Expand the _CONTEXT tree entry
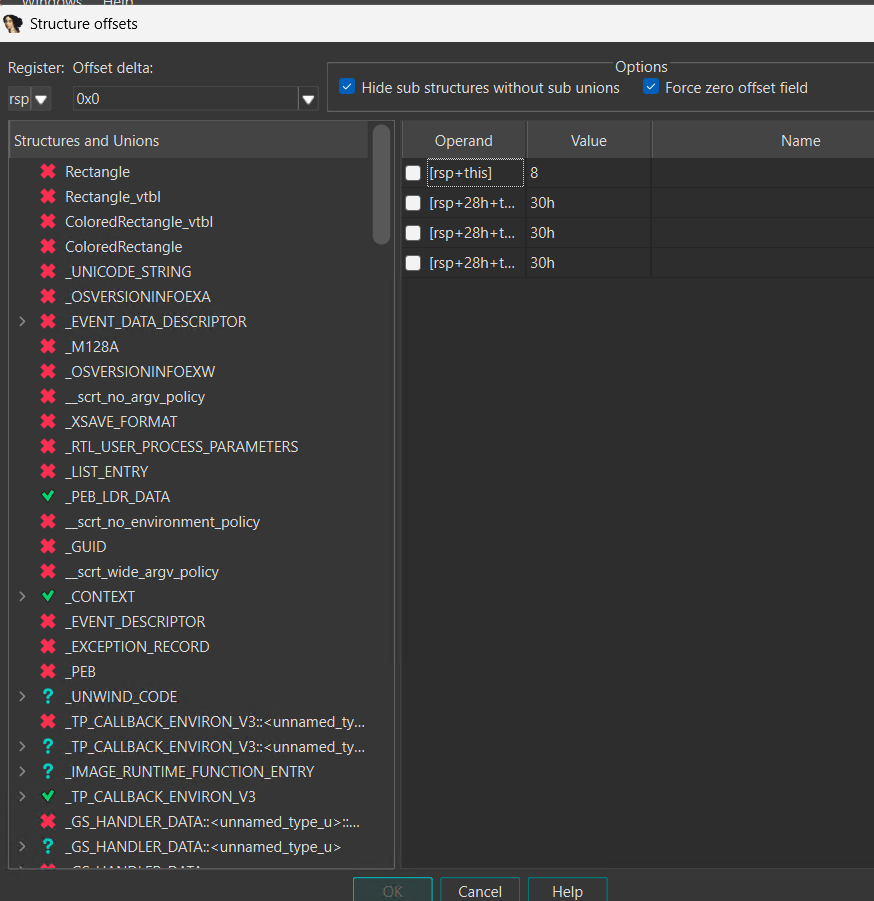 pos(22,596)
